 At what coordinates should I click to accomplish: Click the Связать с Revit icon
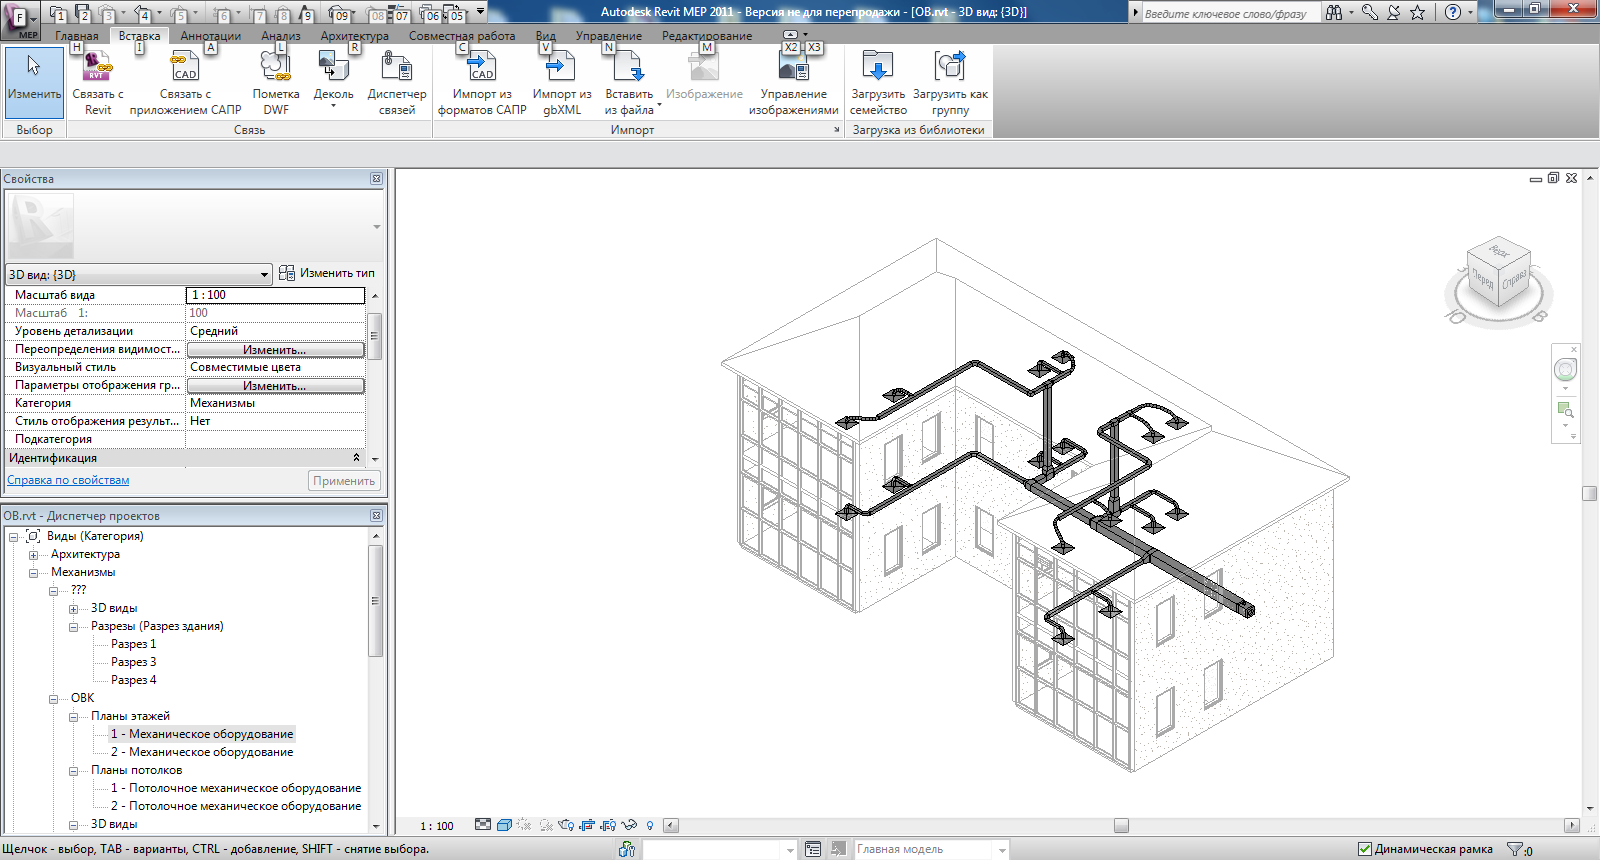[98, 68]
